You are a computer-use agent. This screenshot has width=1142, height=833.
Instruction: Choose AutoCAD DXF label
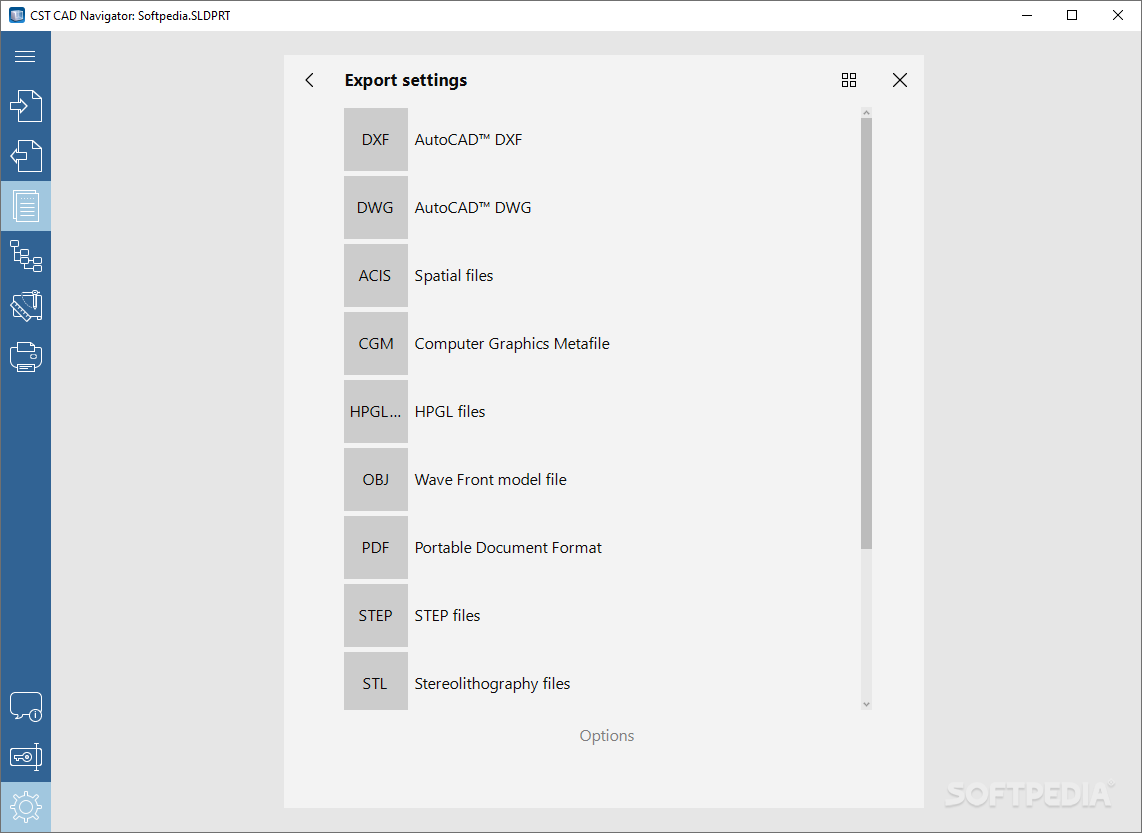coord(468,140)
